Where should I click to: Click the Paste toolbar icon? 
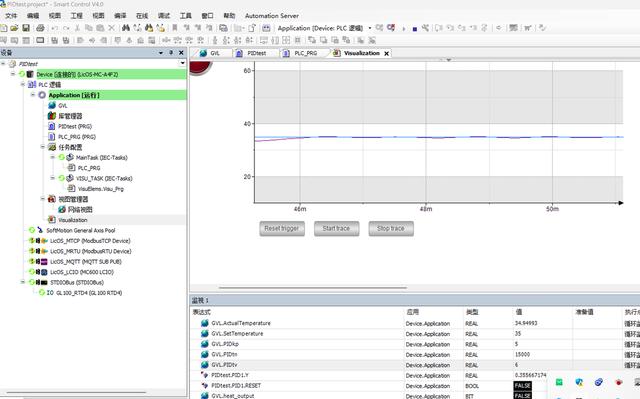(x=100, y=28)
